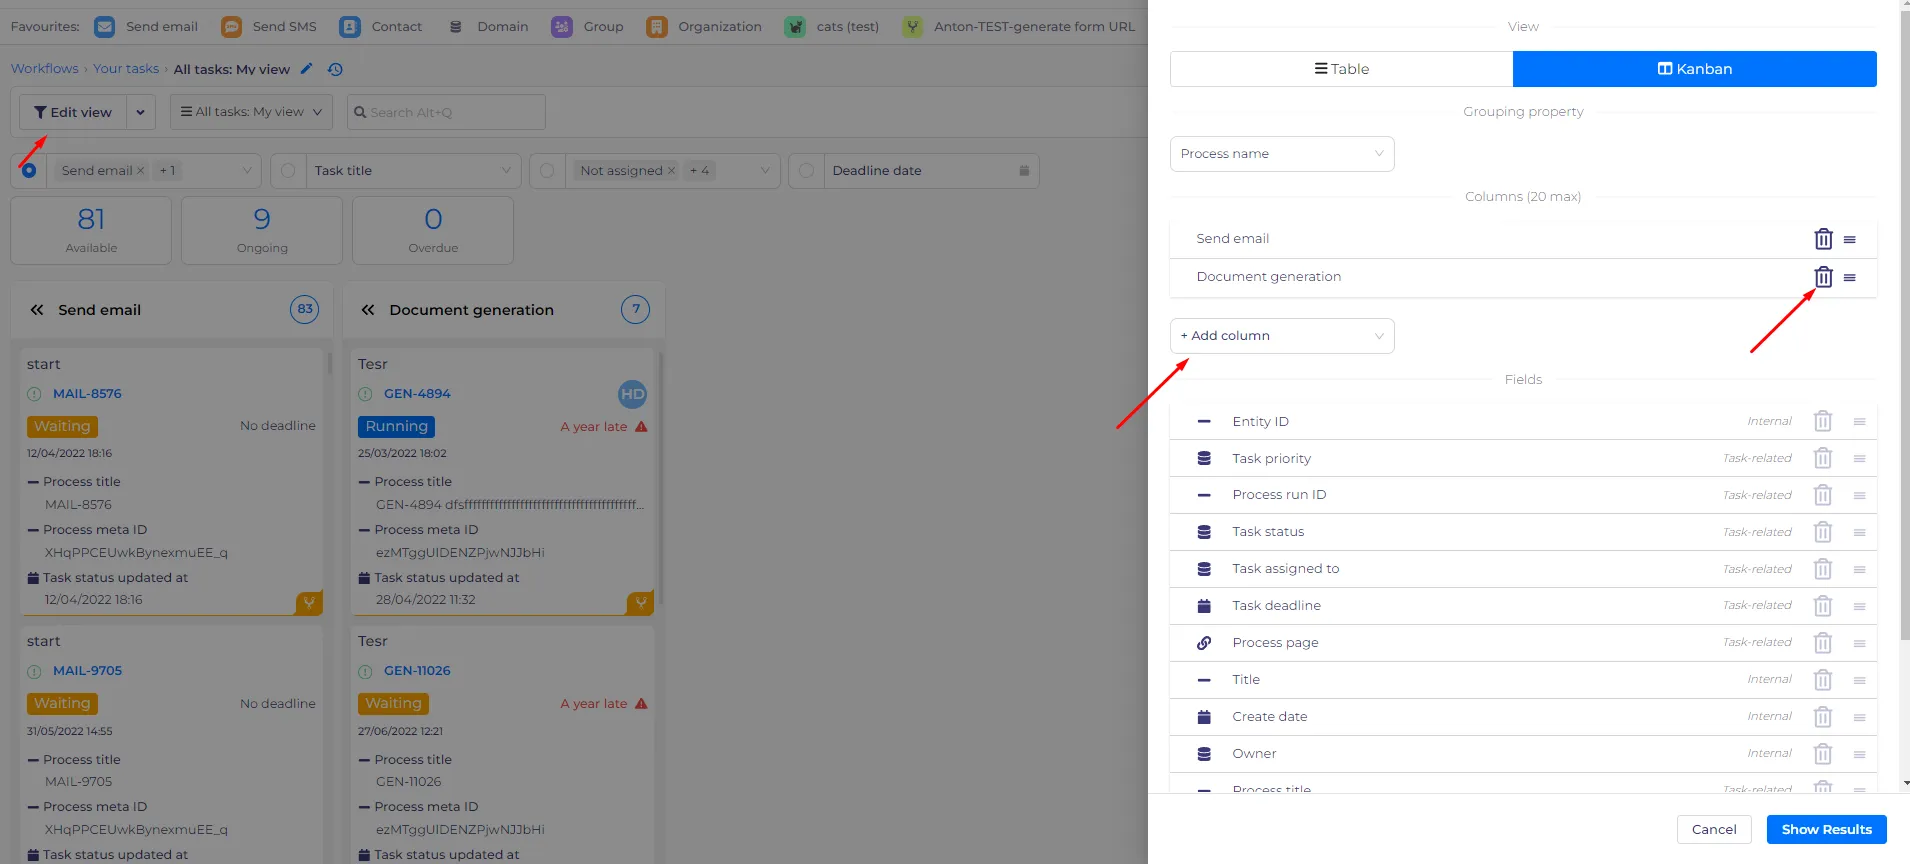
Task: Click calendar icon in Deadline date filter
Action: pyautogui.click(x=1024, y=171)
